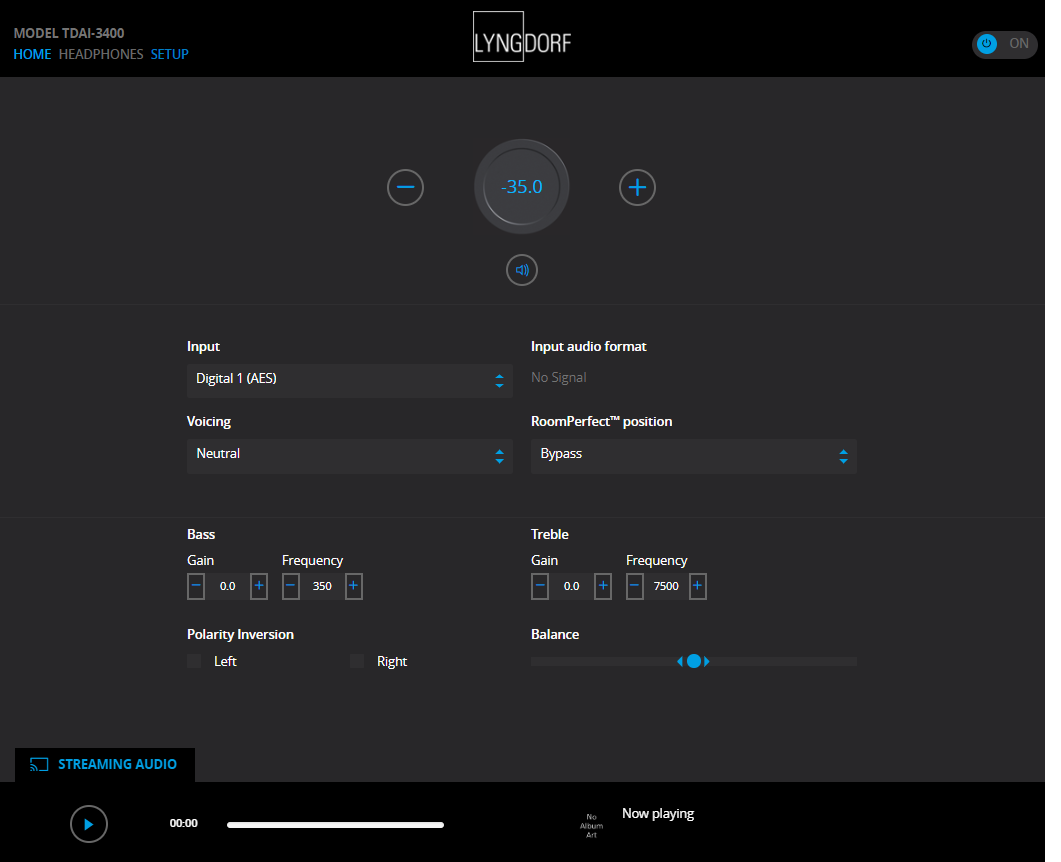Click the HOME navigation link

[32, 54]
